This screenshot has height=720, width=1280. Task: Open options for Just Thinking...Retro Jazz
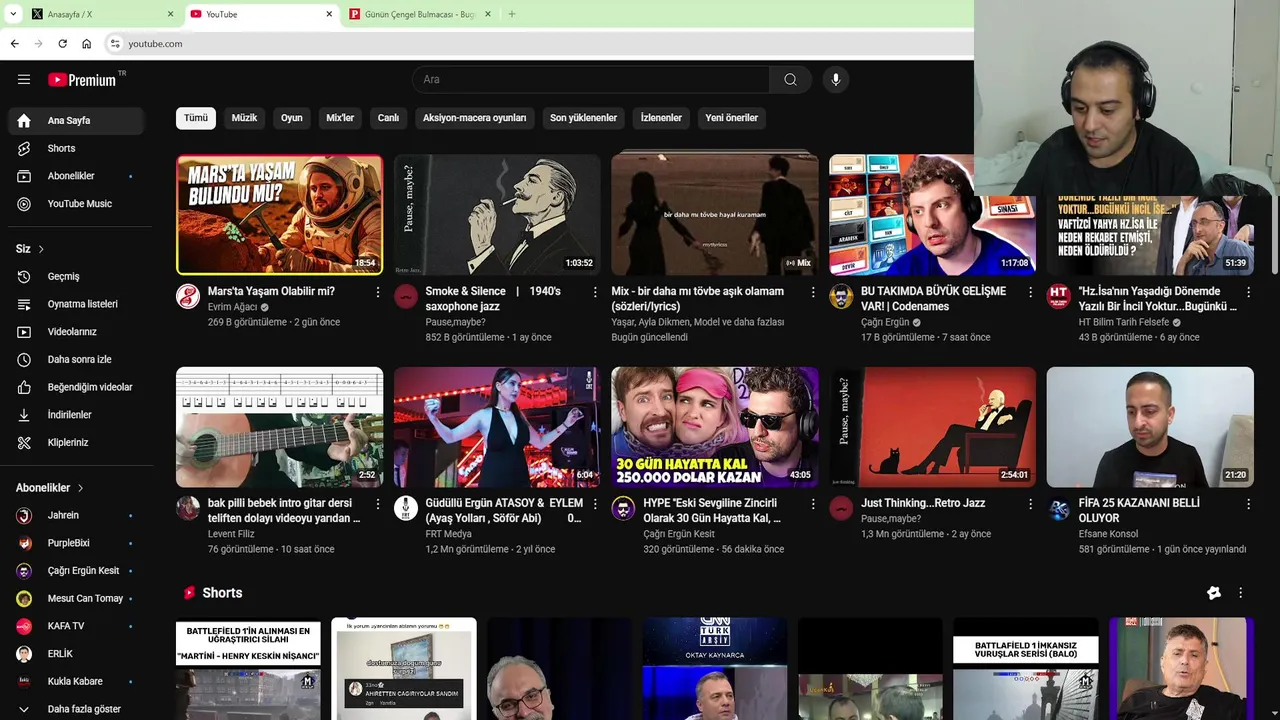click(x=1030, y=504)
